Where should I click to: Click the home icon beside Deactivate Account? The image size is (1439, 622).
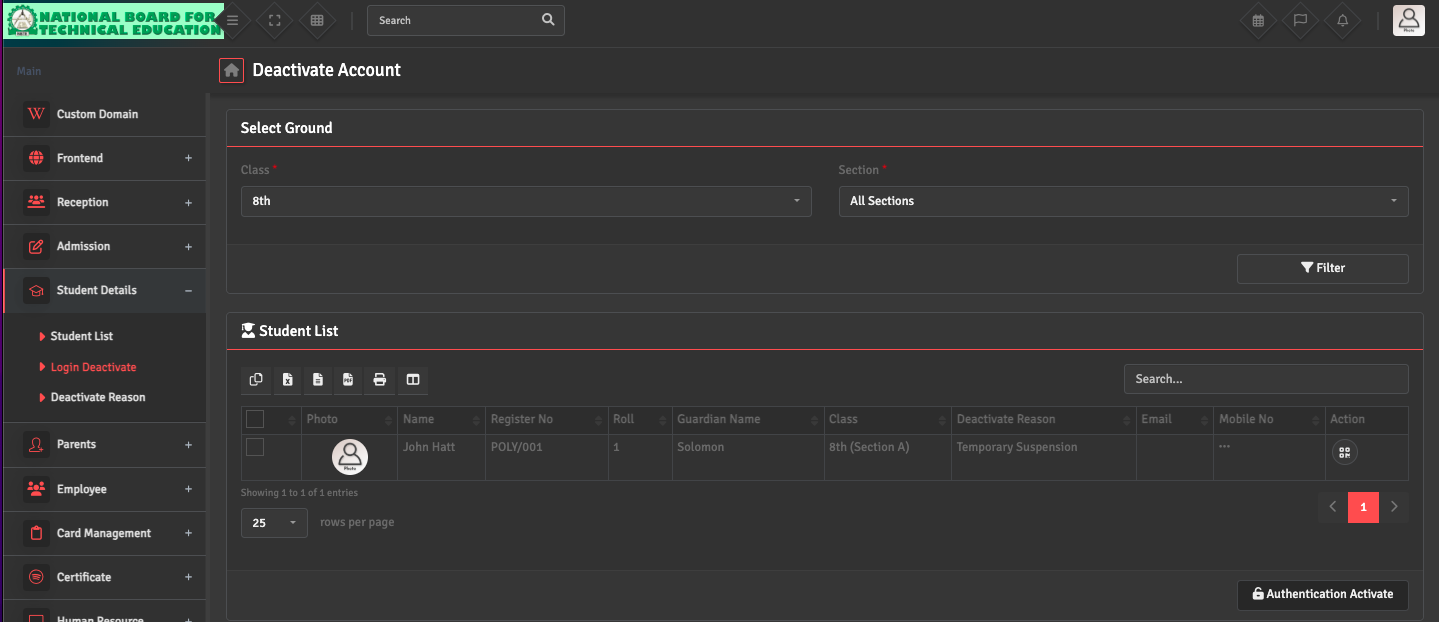pyautogui.click(x=232, y=70)
